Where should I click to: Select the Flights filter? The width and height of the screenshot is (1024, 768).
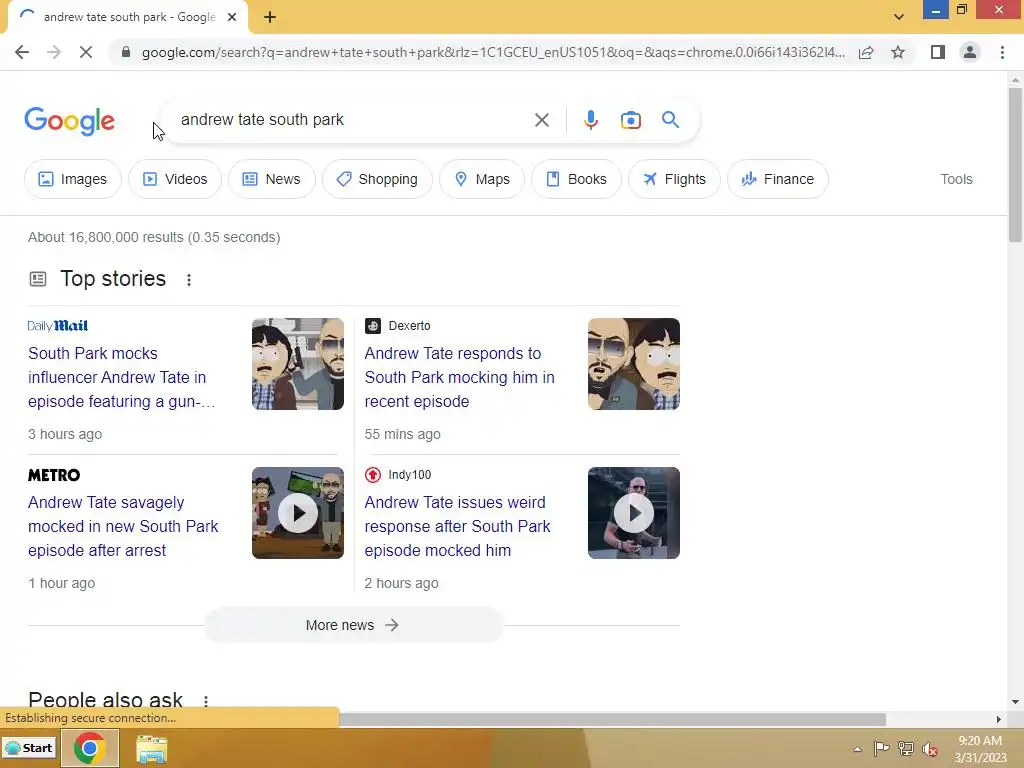coord(675,179)
